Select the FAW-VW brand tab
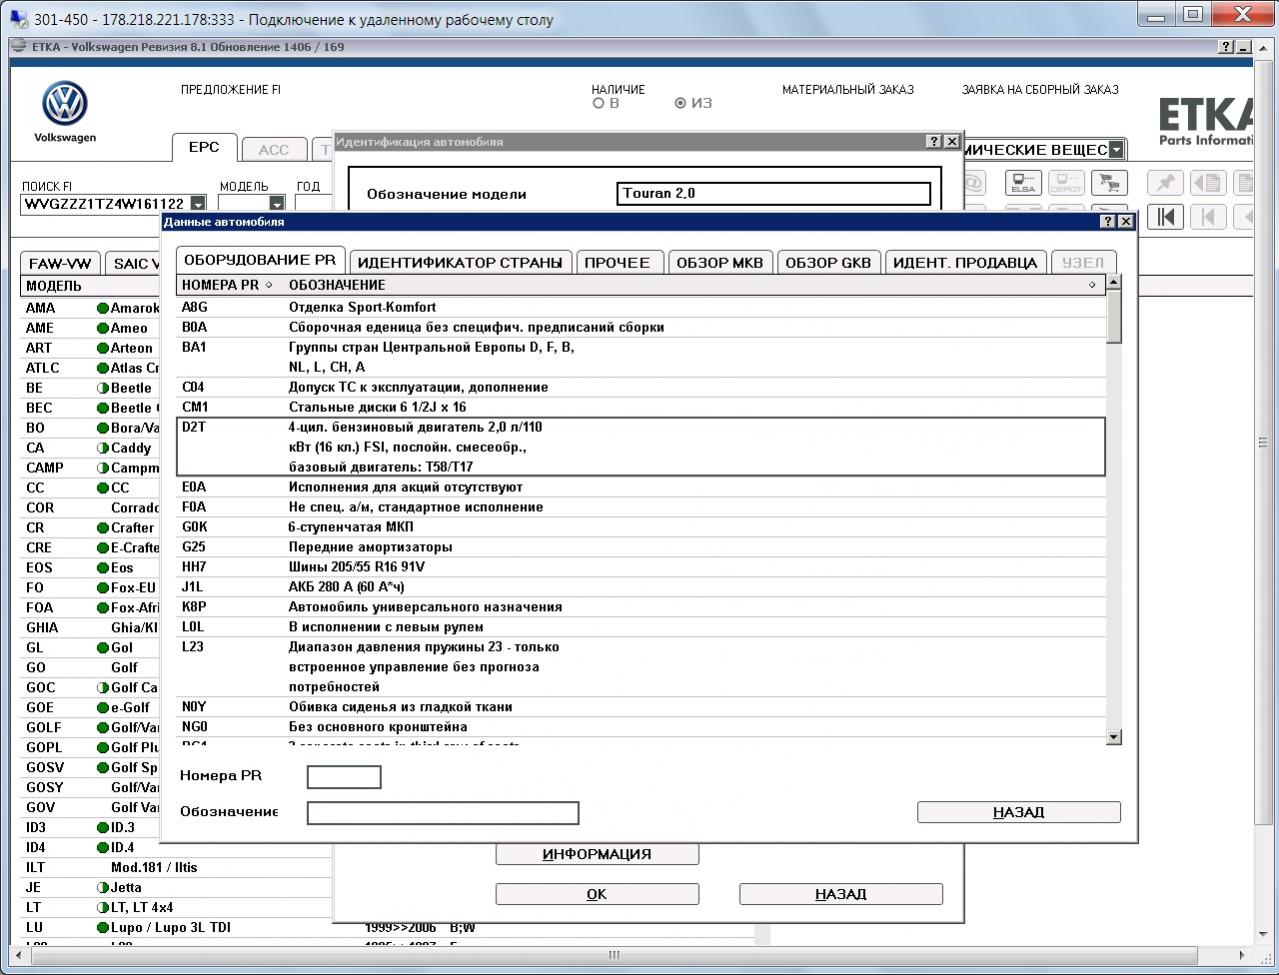1279x975 pixels. pyautogui.click(x=60, y=264)
